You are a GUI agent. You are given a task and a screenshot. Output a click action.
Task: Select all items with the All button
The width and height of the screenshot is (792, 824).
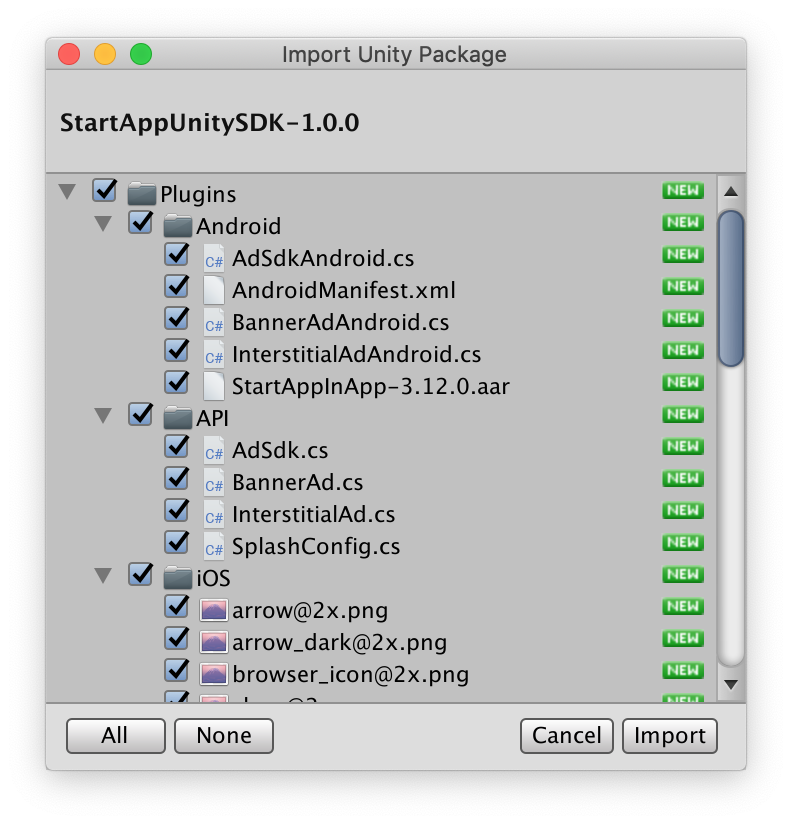click(116, 736)
